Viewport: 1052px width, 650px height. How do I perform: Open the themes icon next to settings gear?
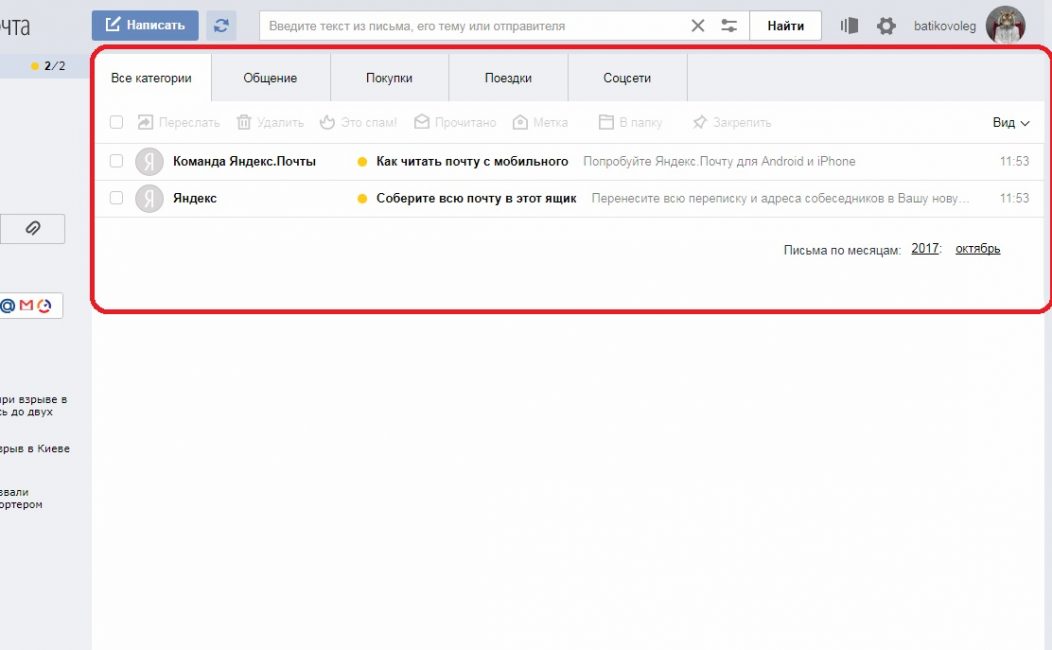pos(849,25)
